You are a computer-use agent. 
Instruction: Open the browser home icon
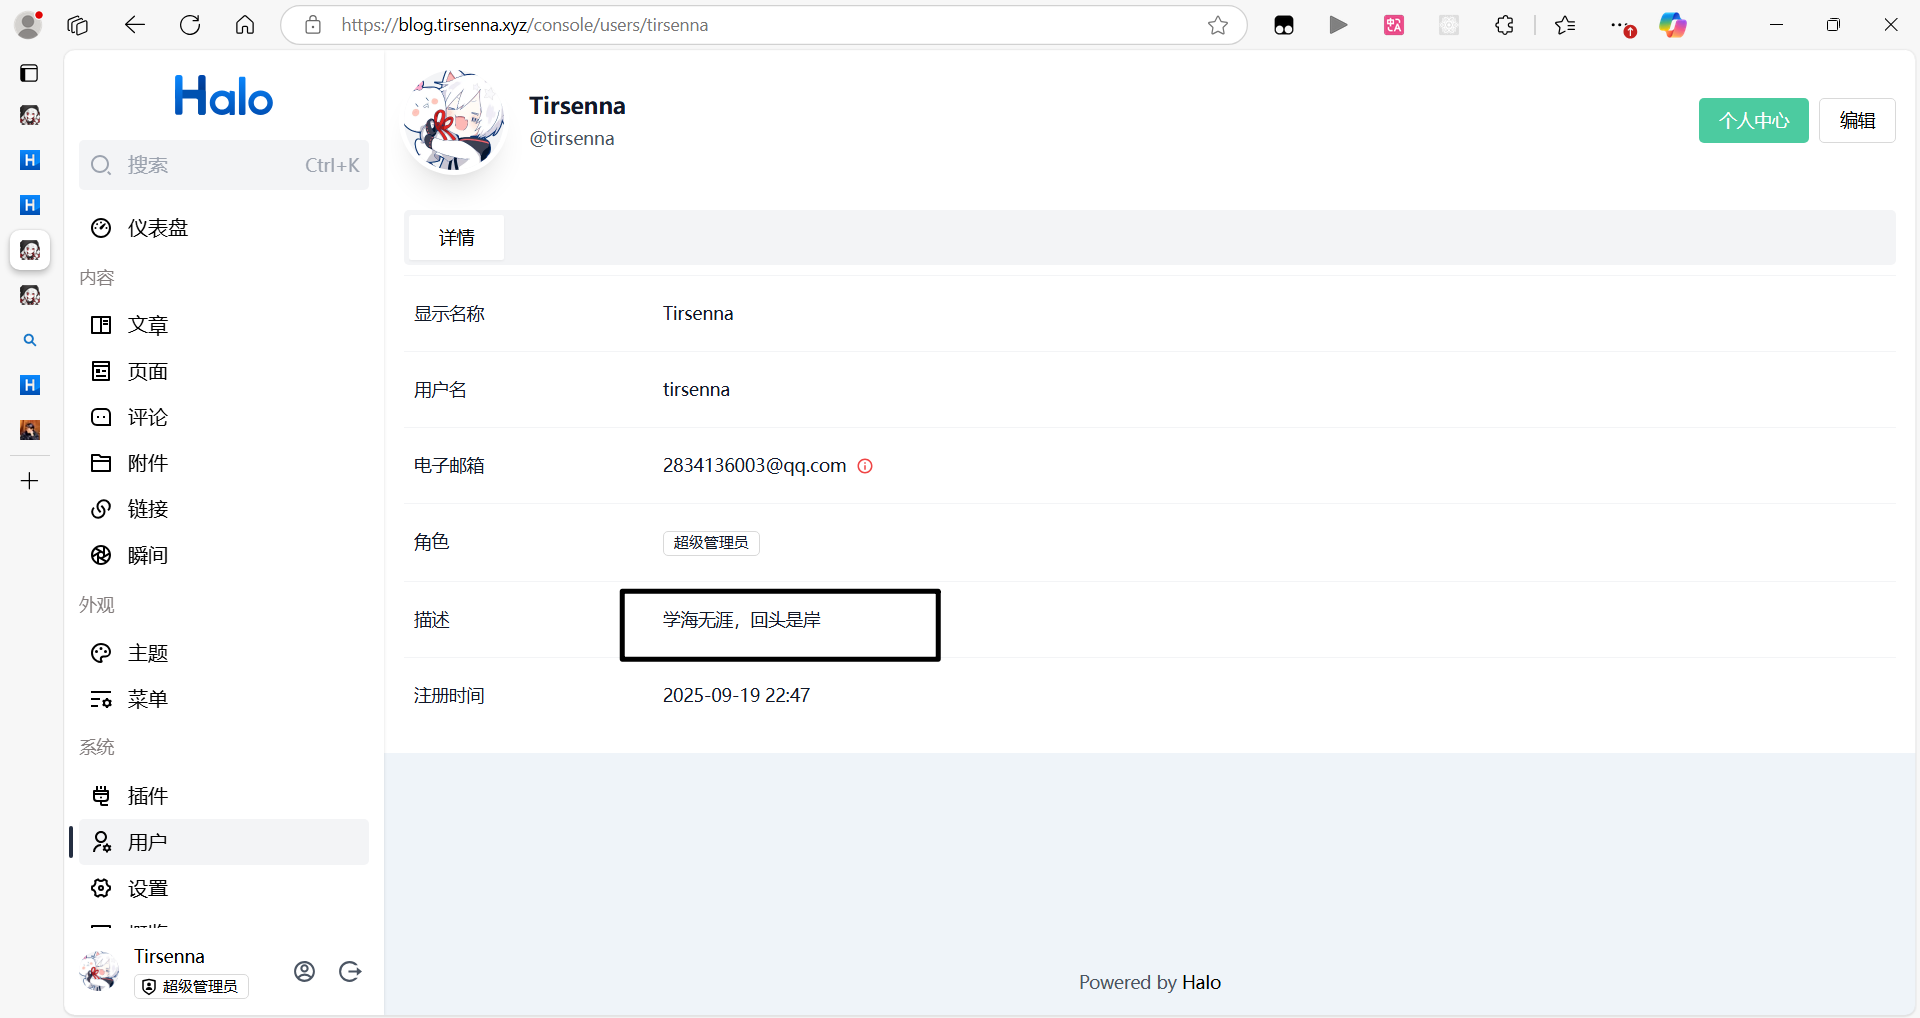tap(245, 25)
